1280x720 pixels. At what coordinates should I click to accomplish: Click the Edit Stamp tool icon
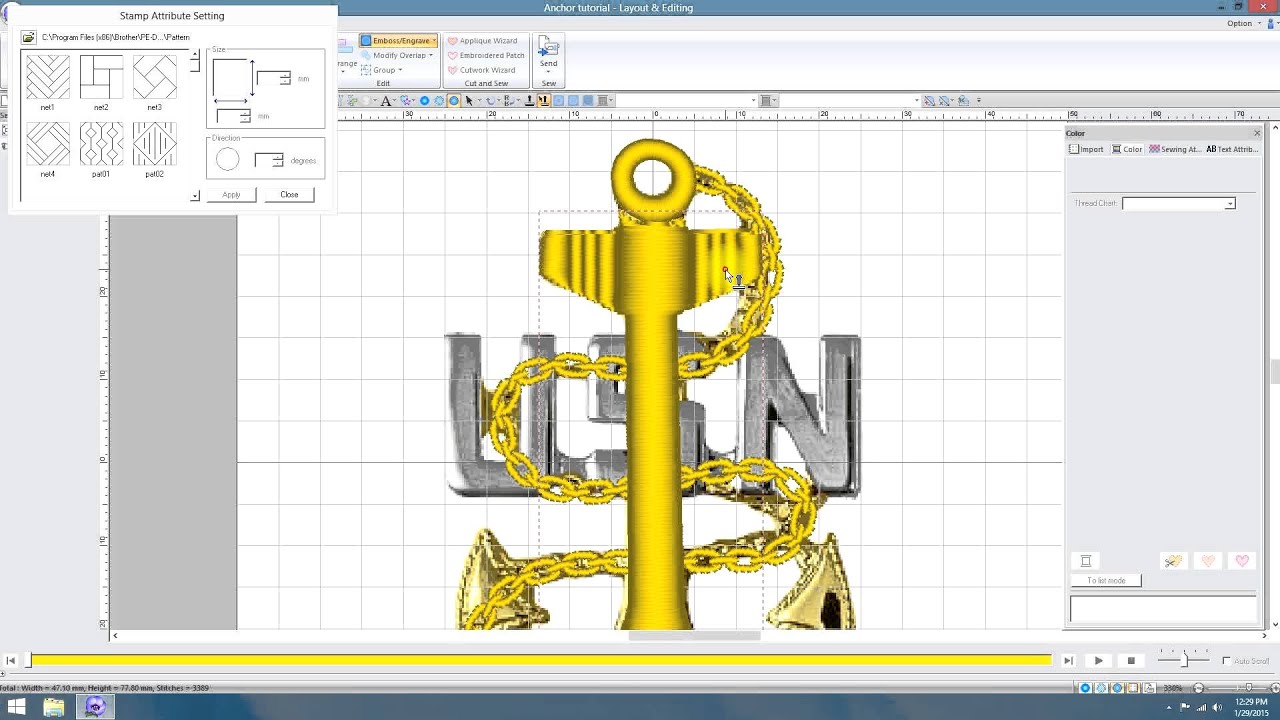point(543,101)
